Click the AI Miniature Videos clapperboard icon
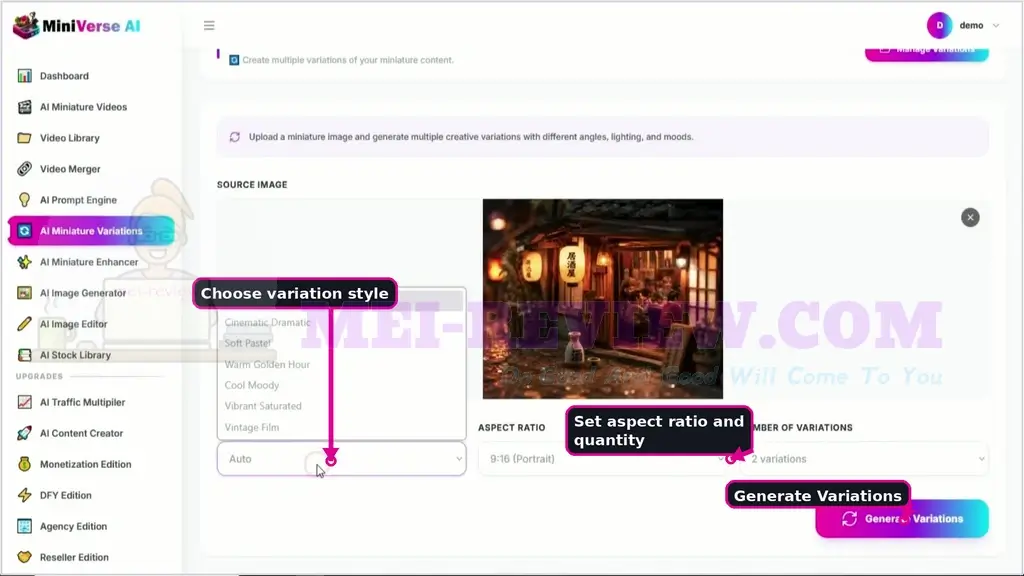Viewport: 1024px width, 576px height. 24,107
